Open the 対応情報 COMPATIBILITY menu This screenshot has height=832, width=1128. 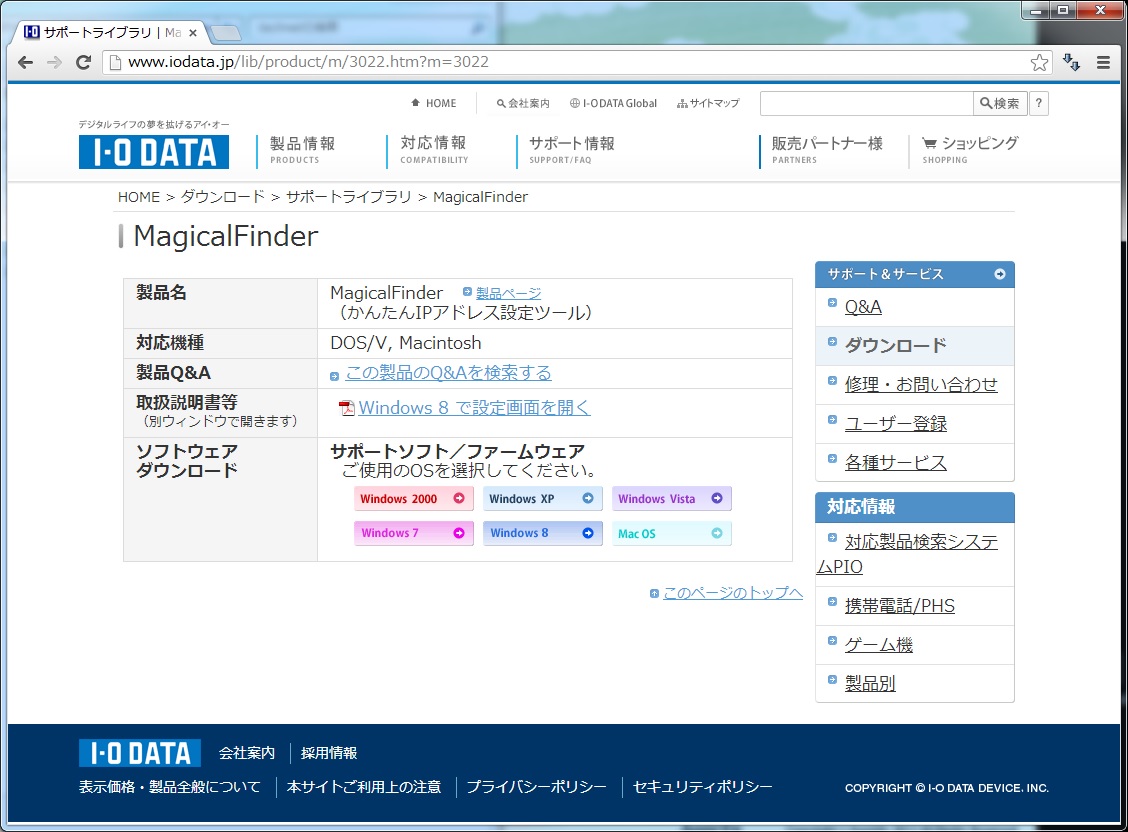tap(433, 149)
